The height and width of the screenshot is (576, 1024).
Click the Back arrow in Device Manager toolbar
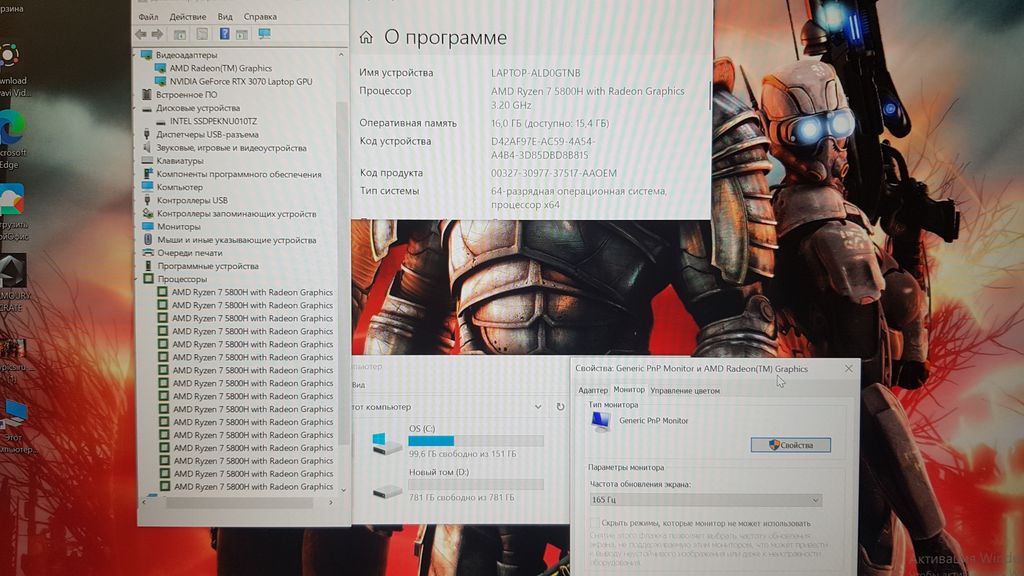point(142,34)
